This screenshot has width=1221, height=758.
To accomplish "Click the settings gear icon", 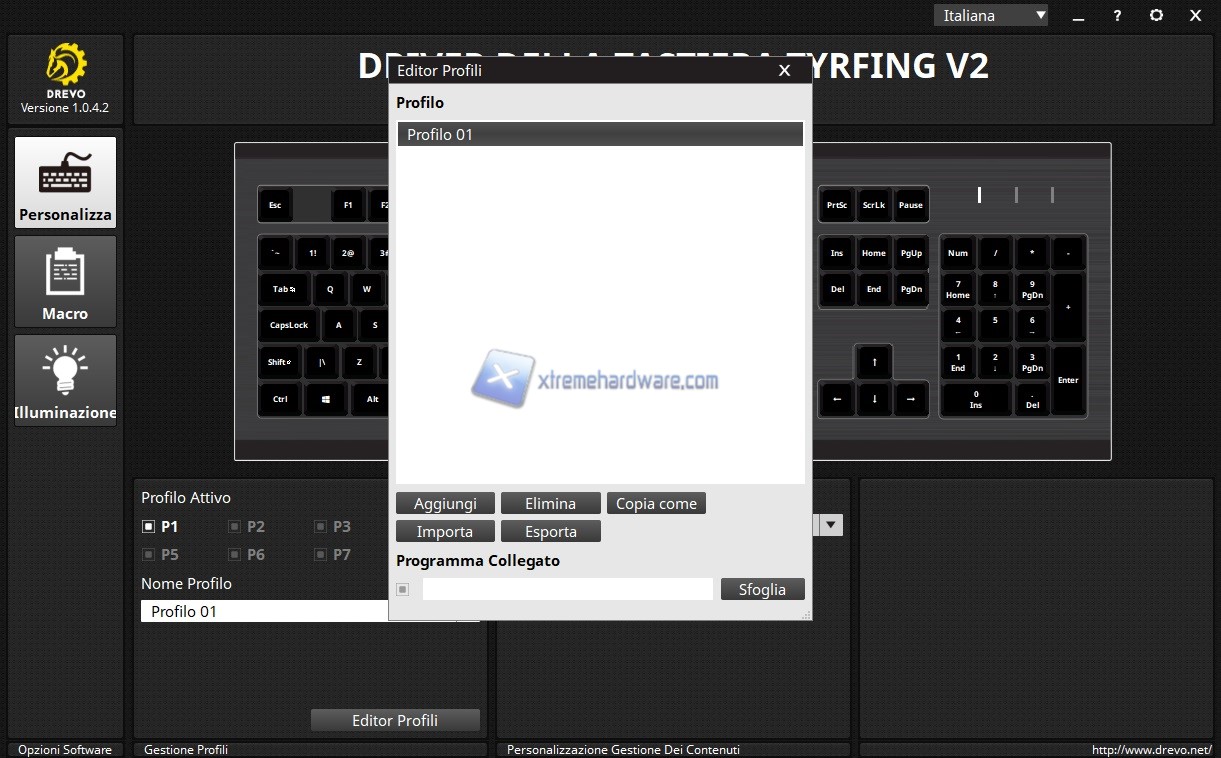I will pyautogui.click(x=1156, y=15).
